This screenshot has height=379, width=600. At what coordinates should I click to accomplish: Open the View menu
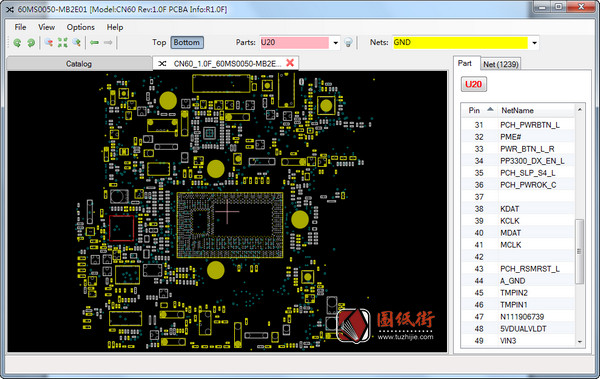[47, 27]
